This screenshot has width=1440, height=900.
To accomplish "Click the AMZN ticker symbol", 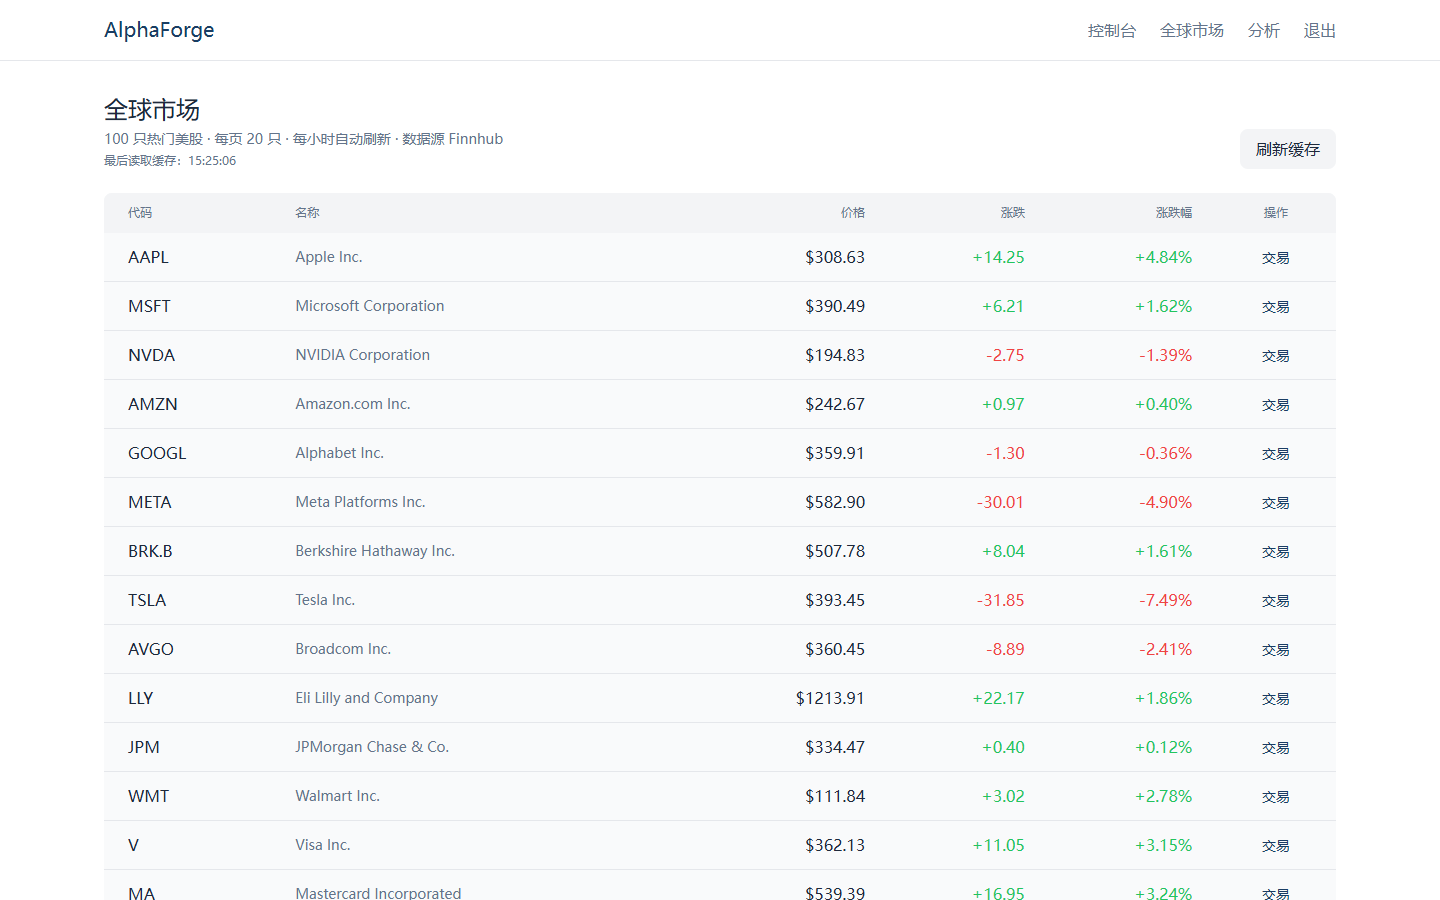I will pyautogui.click(x=153, y=404).
